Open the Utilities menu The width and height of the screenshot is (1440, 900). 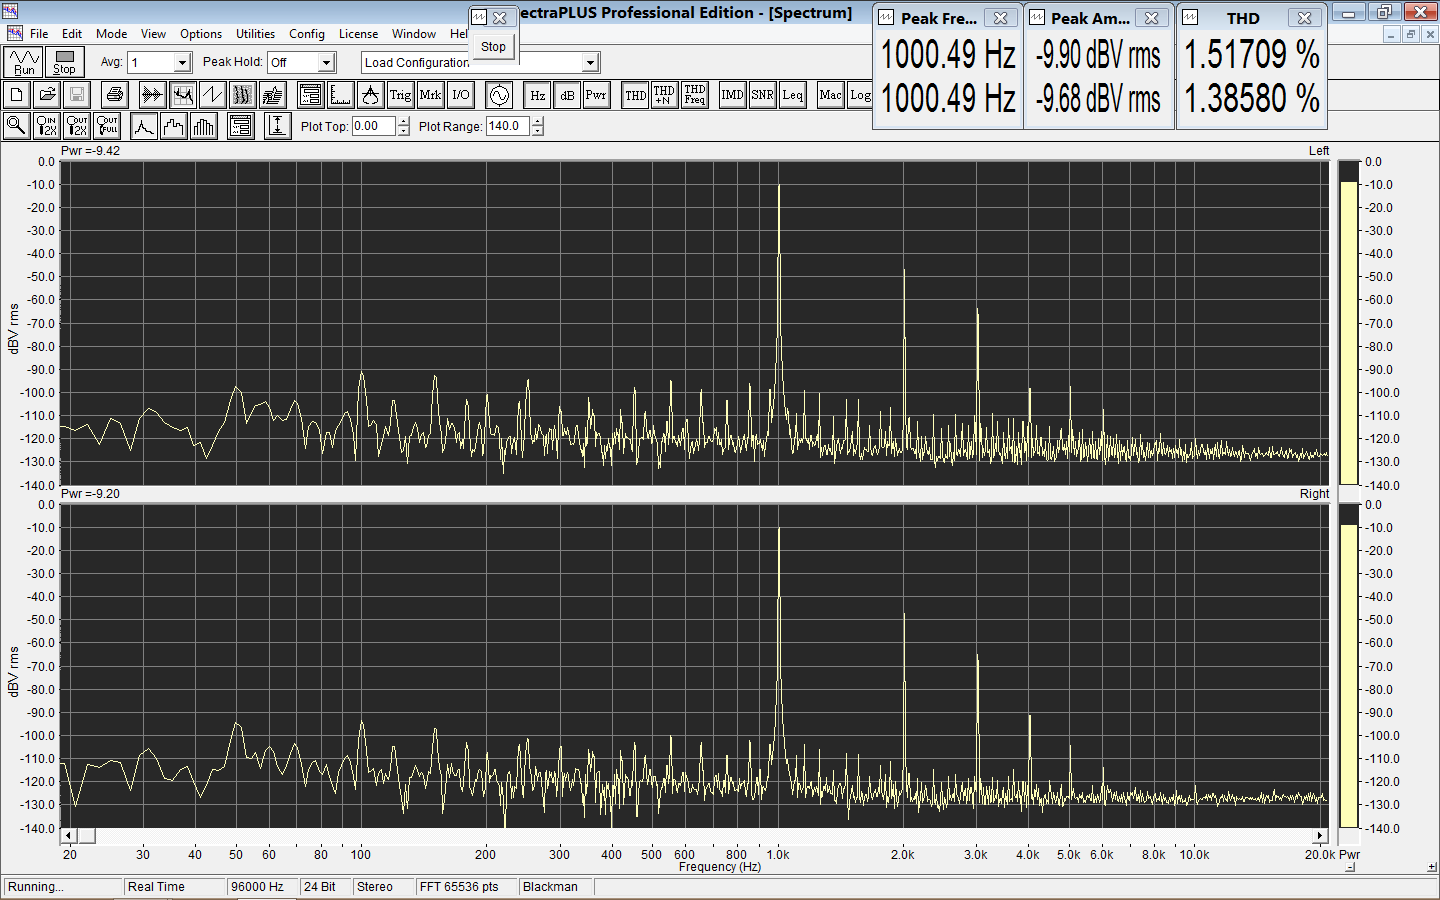point(255,34)
